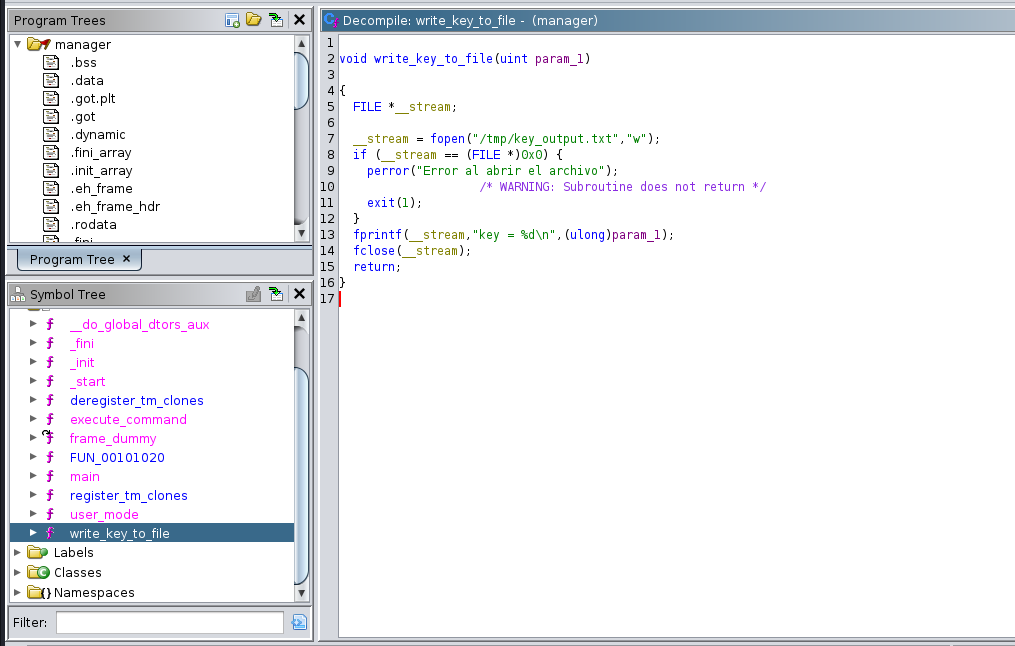Expand the Labels folder in Symbol Tree
Viewport: 1015px width, 646px height.
(x=17, y=552)
